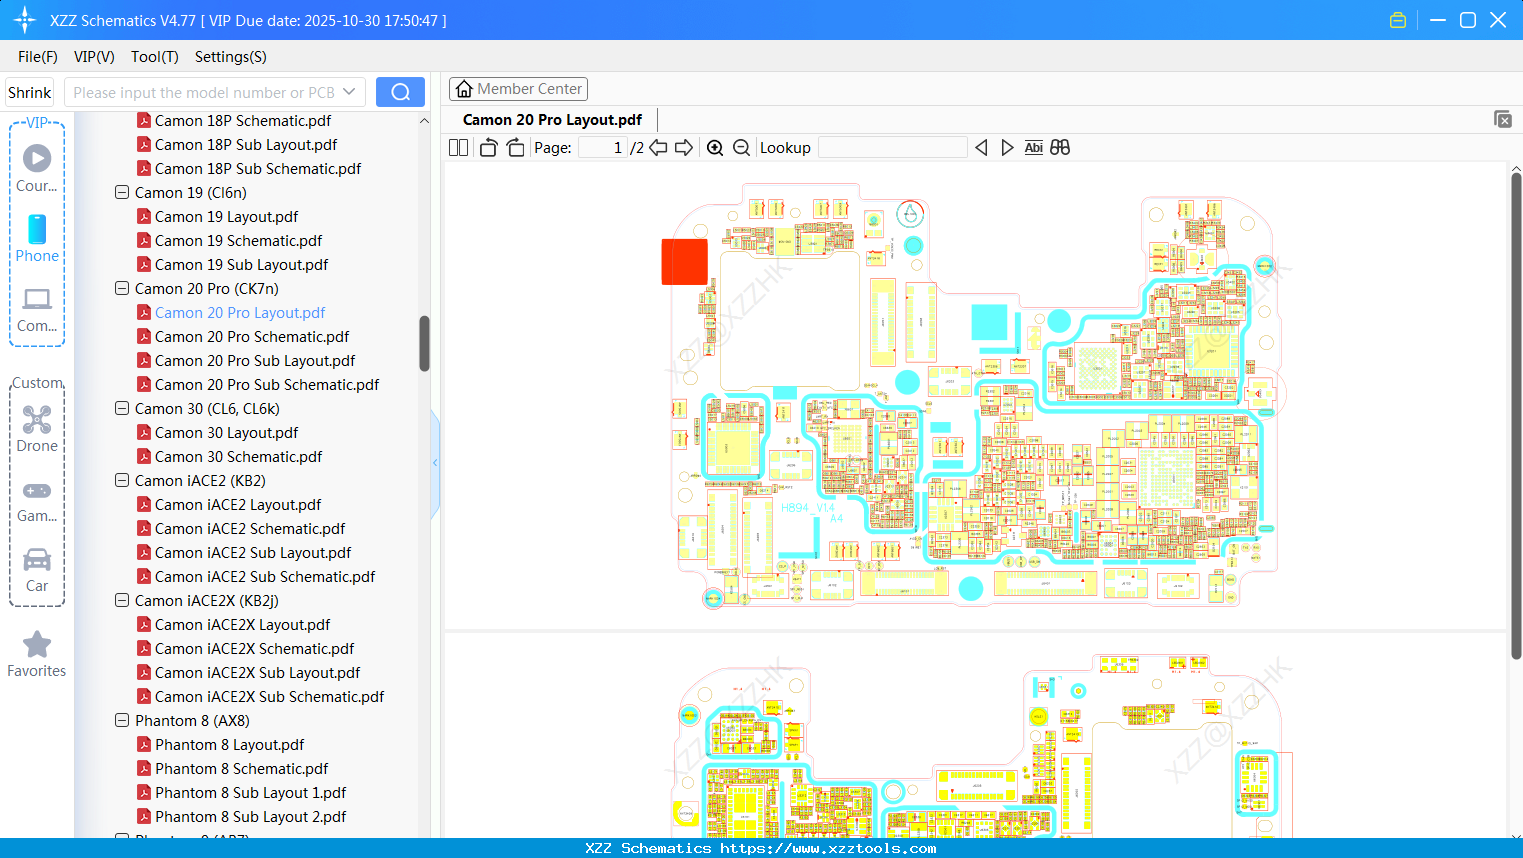This screenshot has width=1523, height=858.
Task: Open Camon 19 Layout.pdf
Action: (x=226, y=216)
